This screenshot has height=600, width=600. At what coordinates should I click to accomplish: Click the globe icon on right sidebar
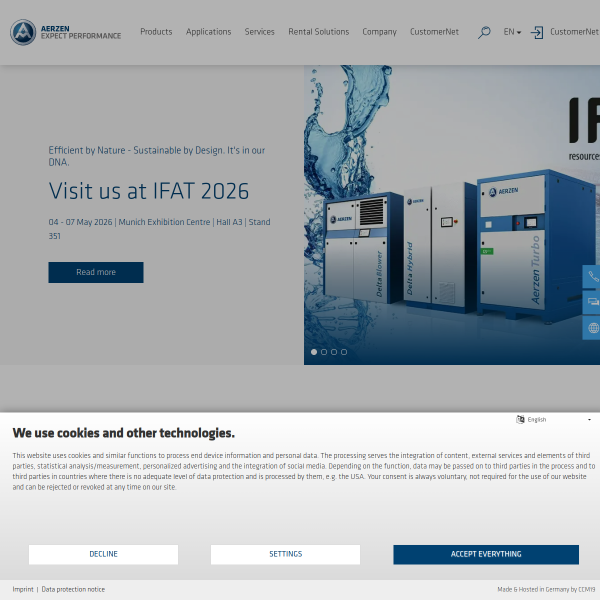tap(593, 328)
